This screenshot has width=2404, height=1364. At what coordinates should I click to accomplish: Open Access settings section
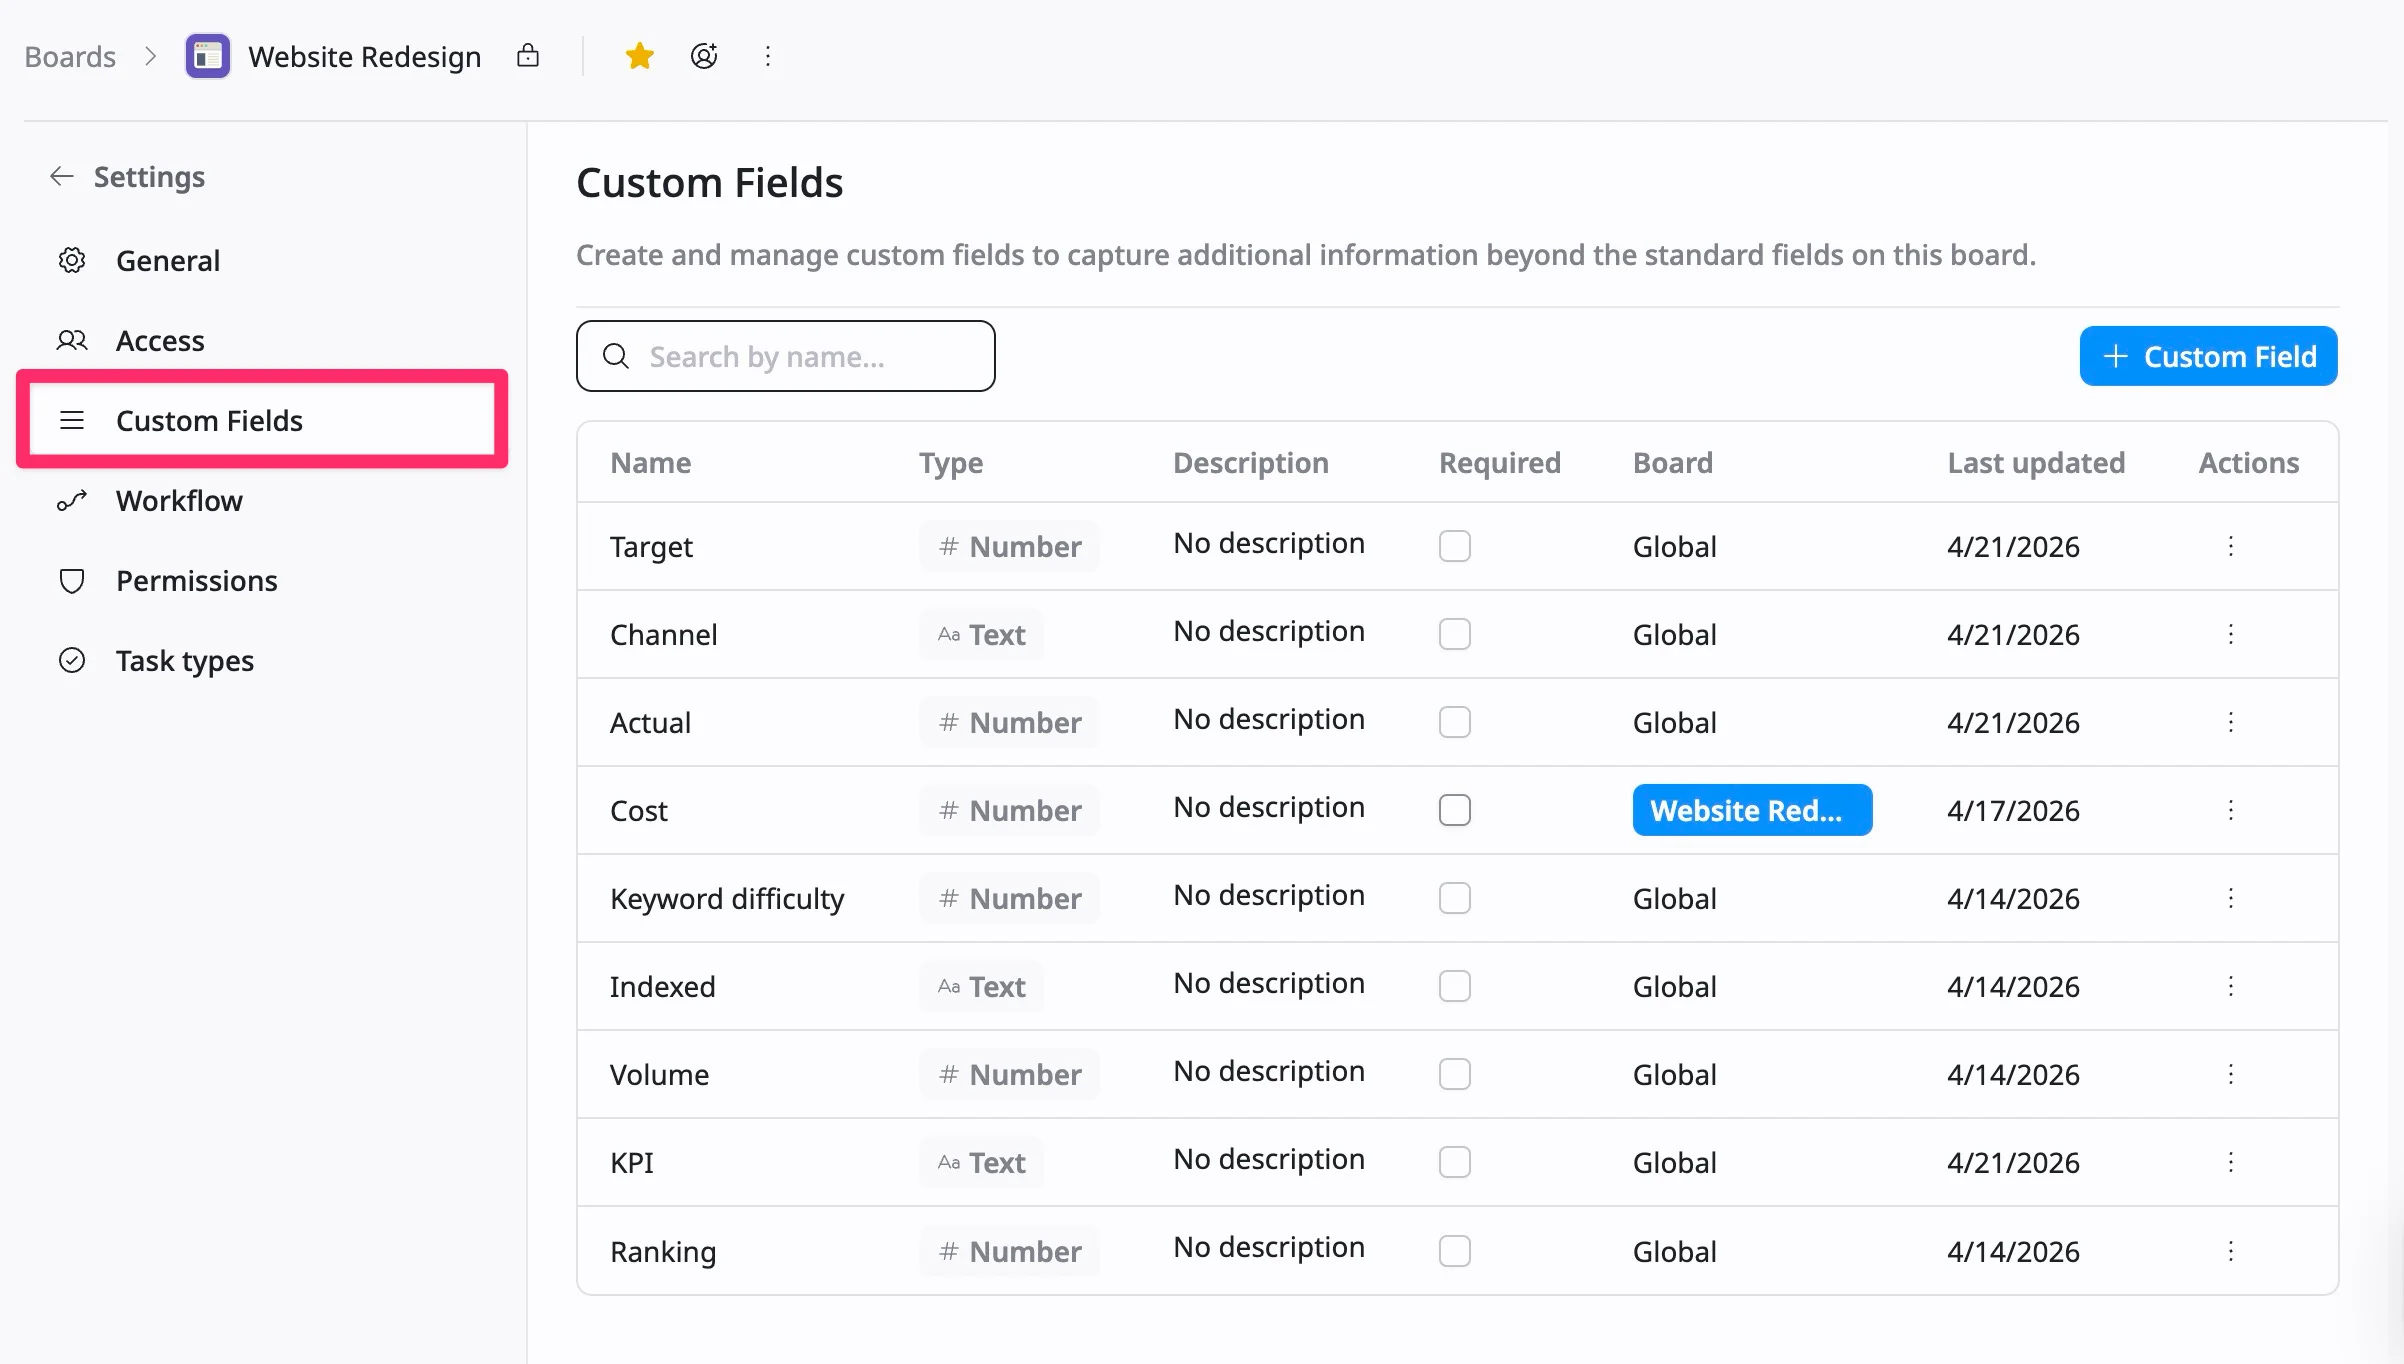[x=262, y=340]
